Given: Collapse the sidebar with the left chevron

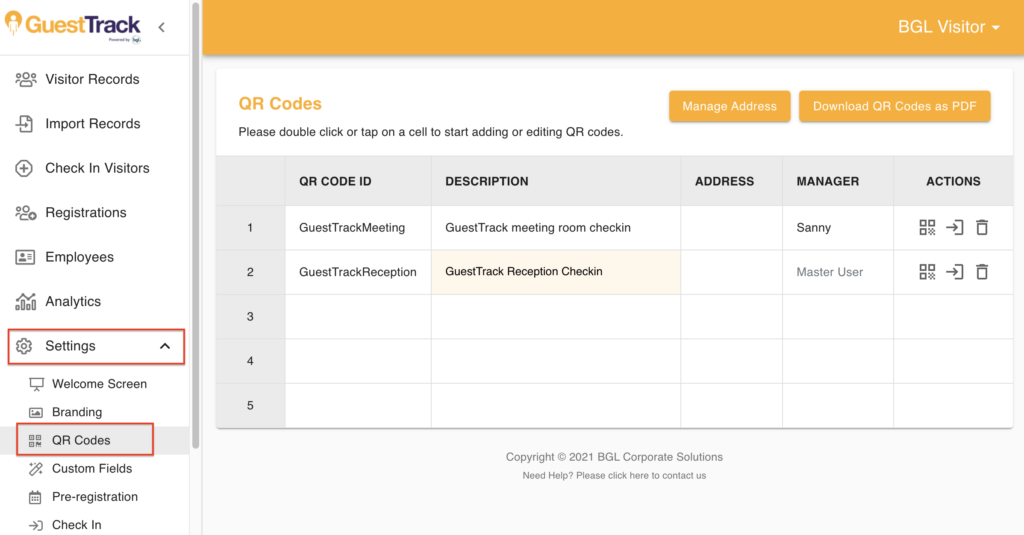Looking at the screenshot, I should pyautogui.click(x=161, y=27).
